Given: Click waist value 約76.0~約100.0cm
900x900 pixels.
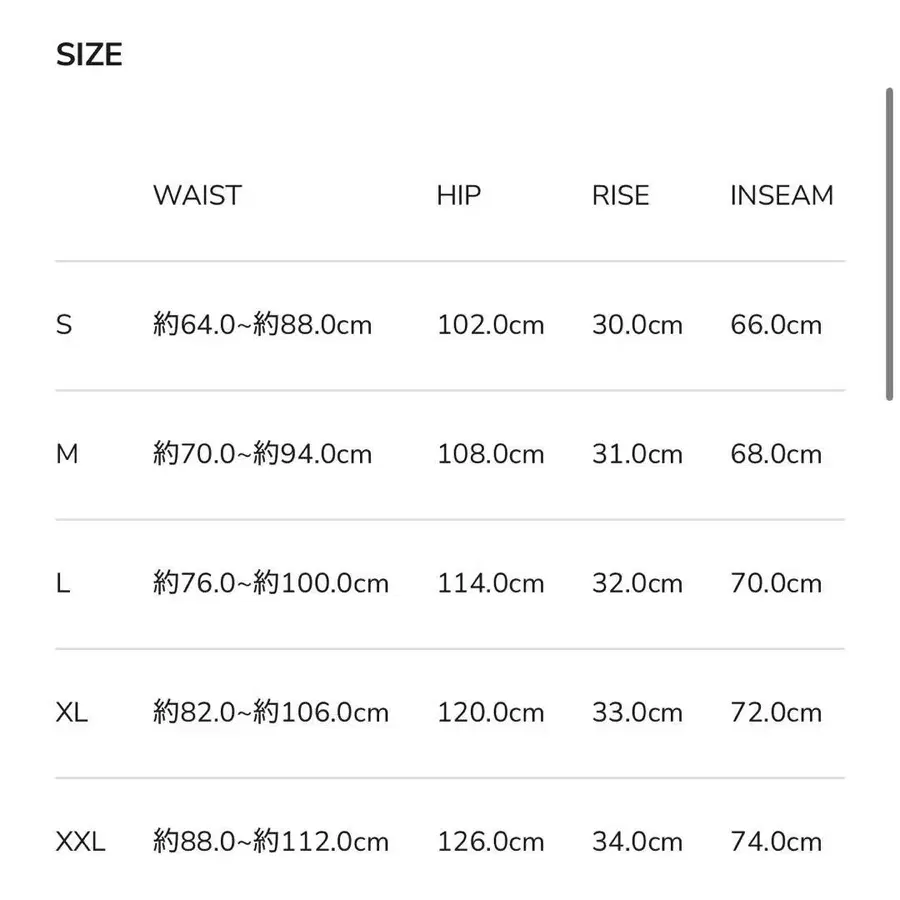Looking at the screenshot, I should pos(271,583).
